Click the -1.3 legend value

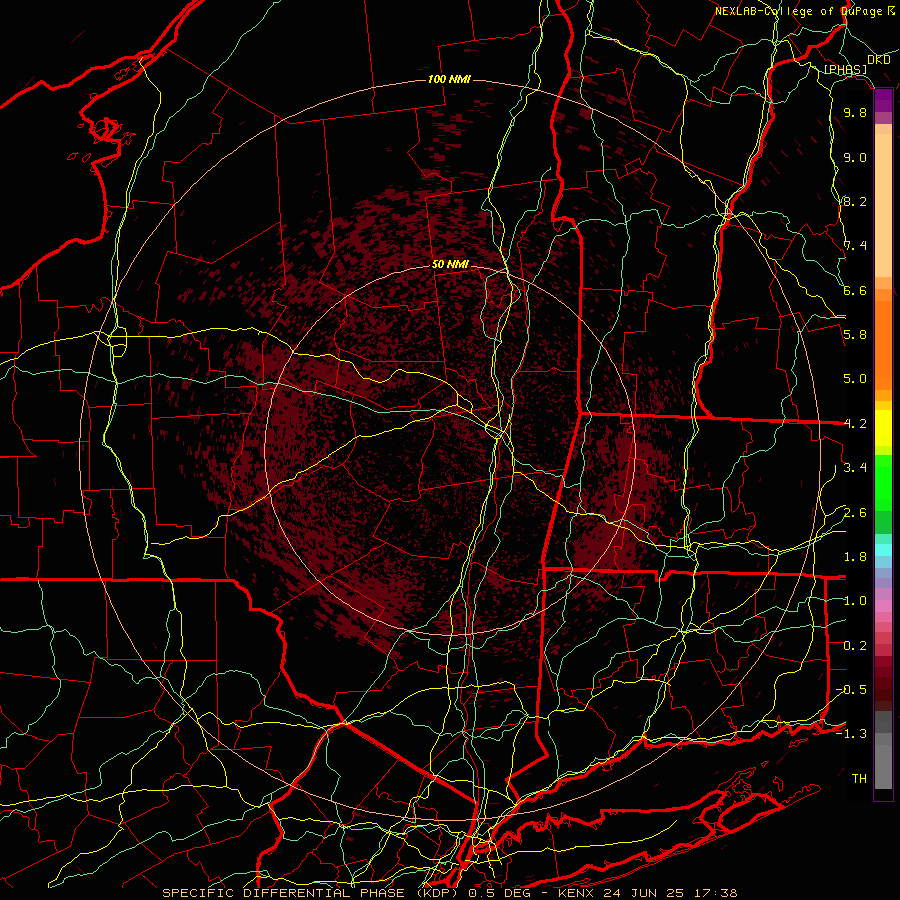pyautogui.click(x=852, y=734)
